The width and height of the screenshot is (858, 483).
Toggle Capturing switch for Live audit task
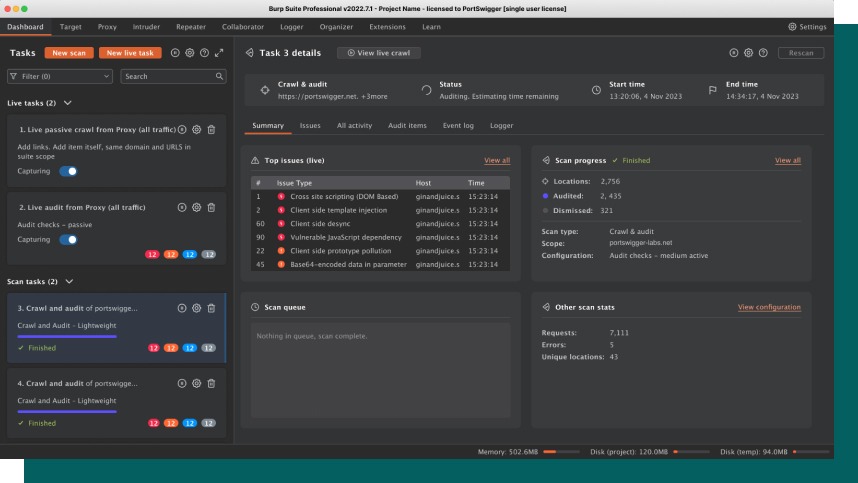[69, 240]
